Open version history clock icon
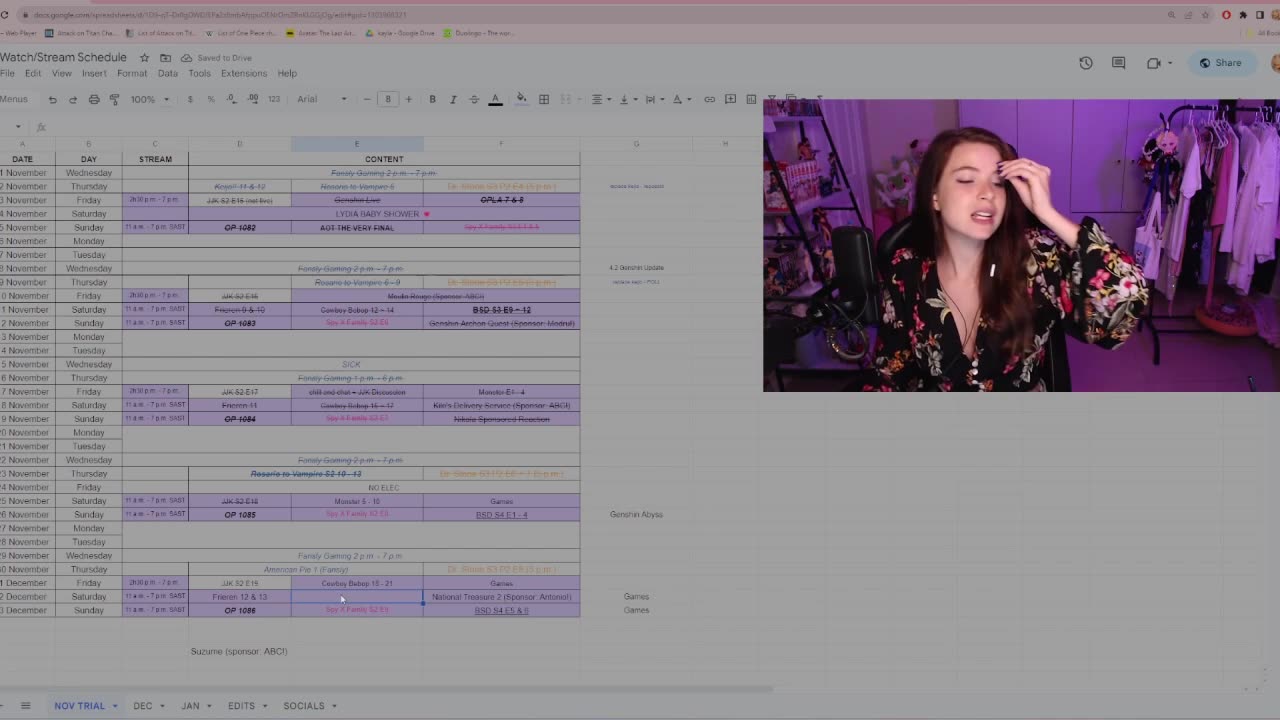The image size is (1280, 720). 1086,63
